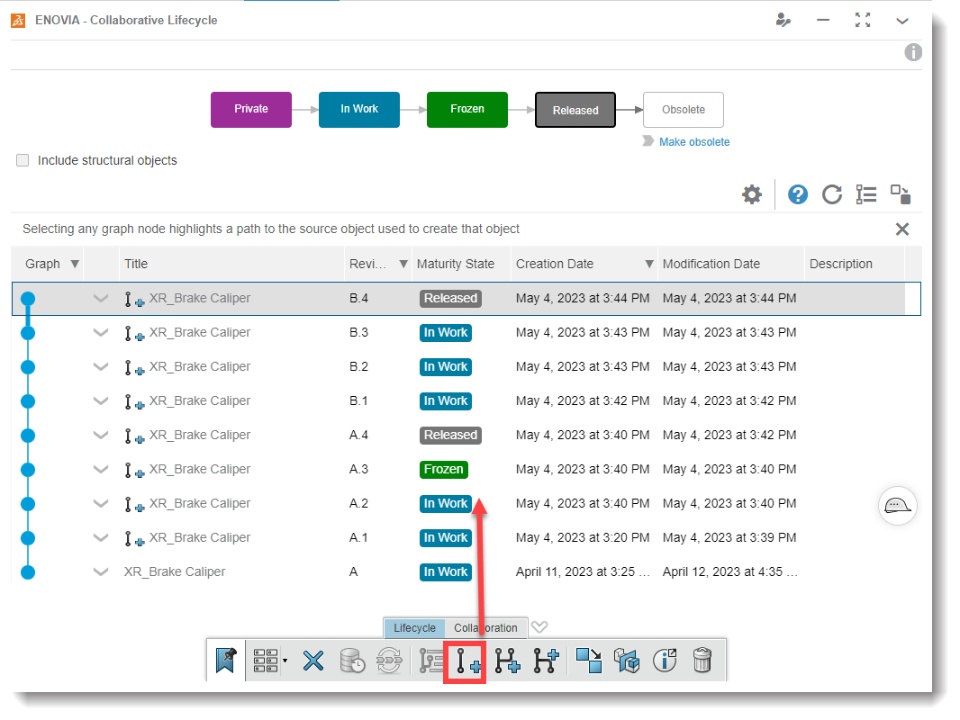Screen dimensions: 960x720
Task: Expand the row chevron for revision B.4
Action: tap(100, 299)
